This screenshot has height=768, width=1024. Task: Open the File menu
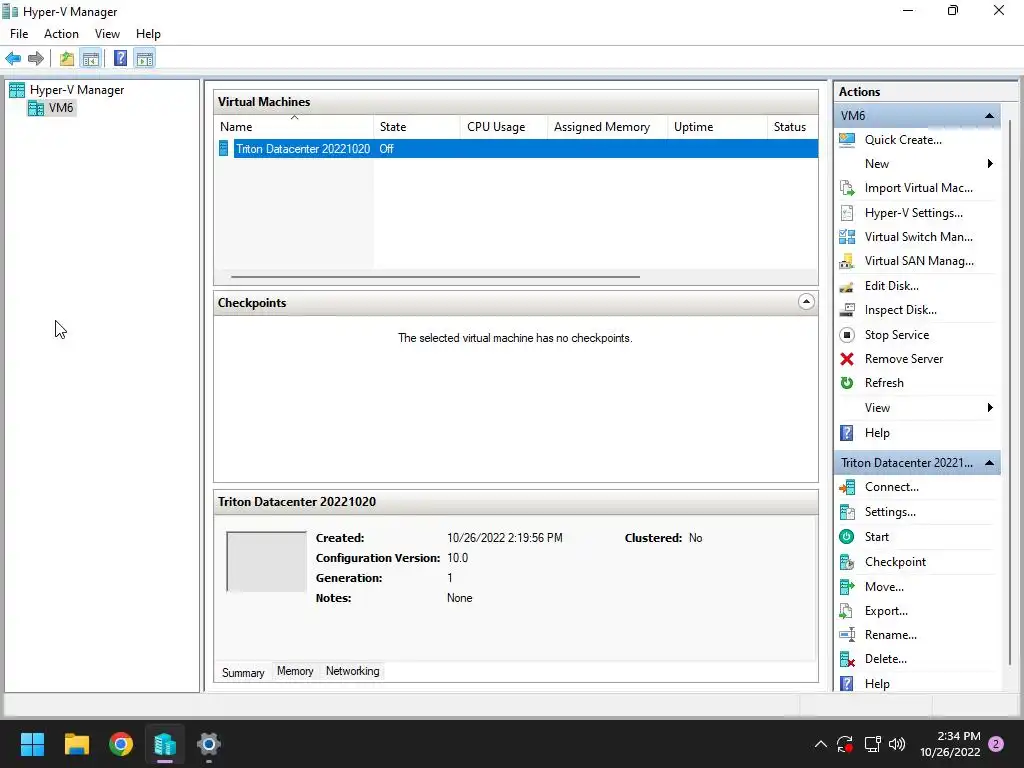click(x=19, y=34)
